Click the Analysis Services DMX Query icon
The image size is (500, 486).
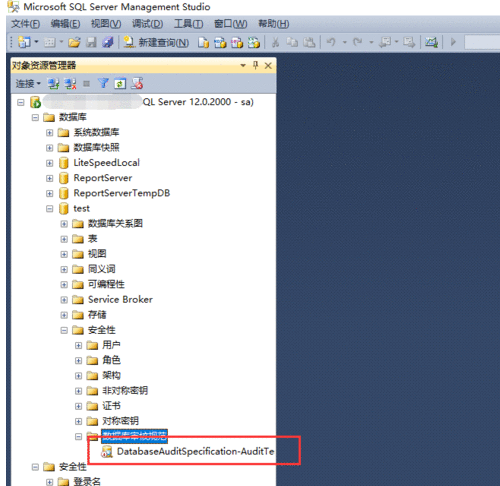coord(237,42)
